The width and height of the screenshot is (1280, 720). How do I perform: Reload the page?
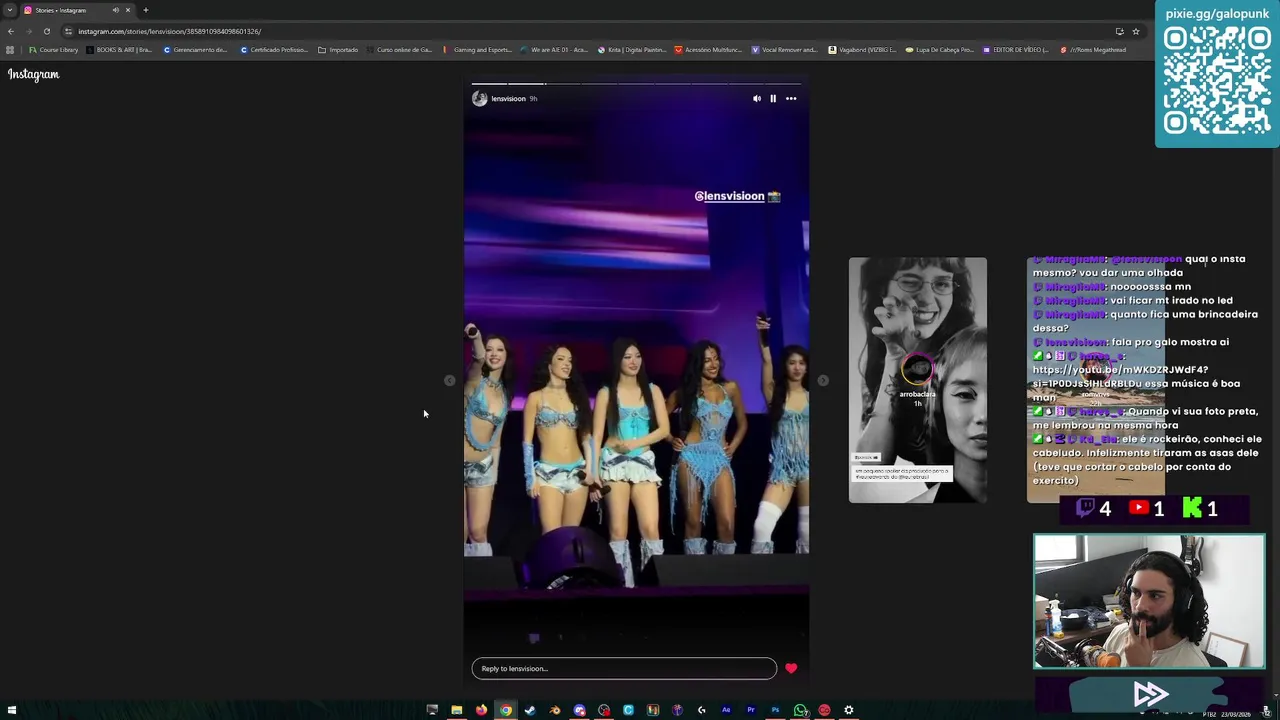pyautogui.click(x=46, y=31)
